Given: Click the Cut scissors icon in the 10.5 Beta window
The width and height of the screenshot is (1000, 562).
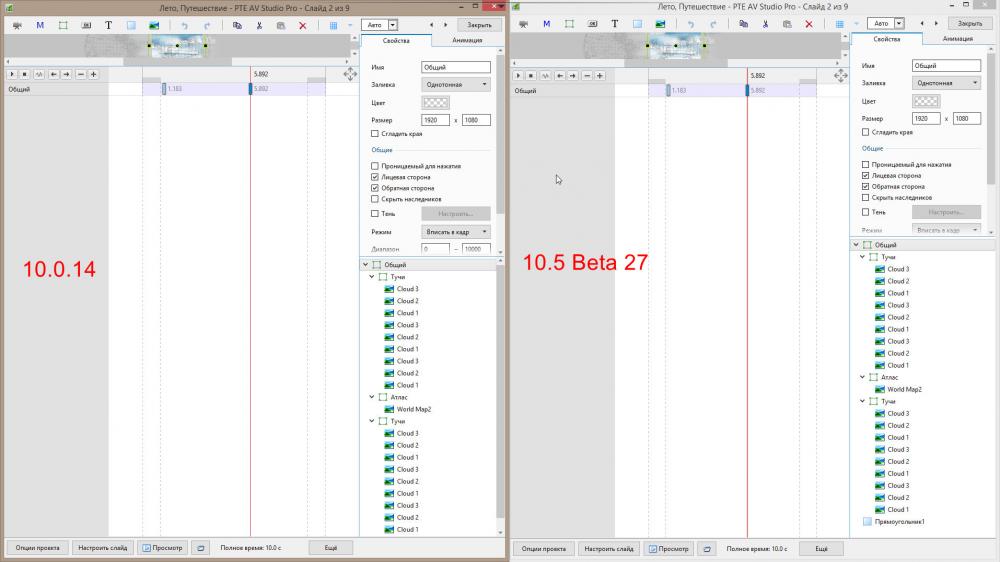Looking at the screenshot, I should 764,24.
